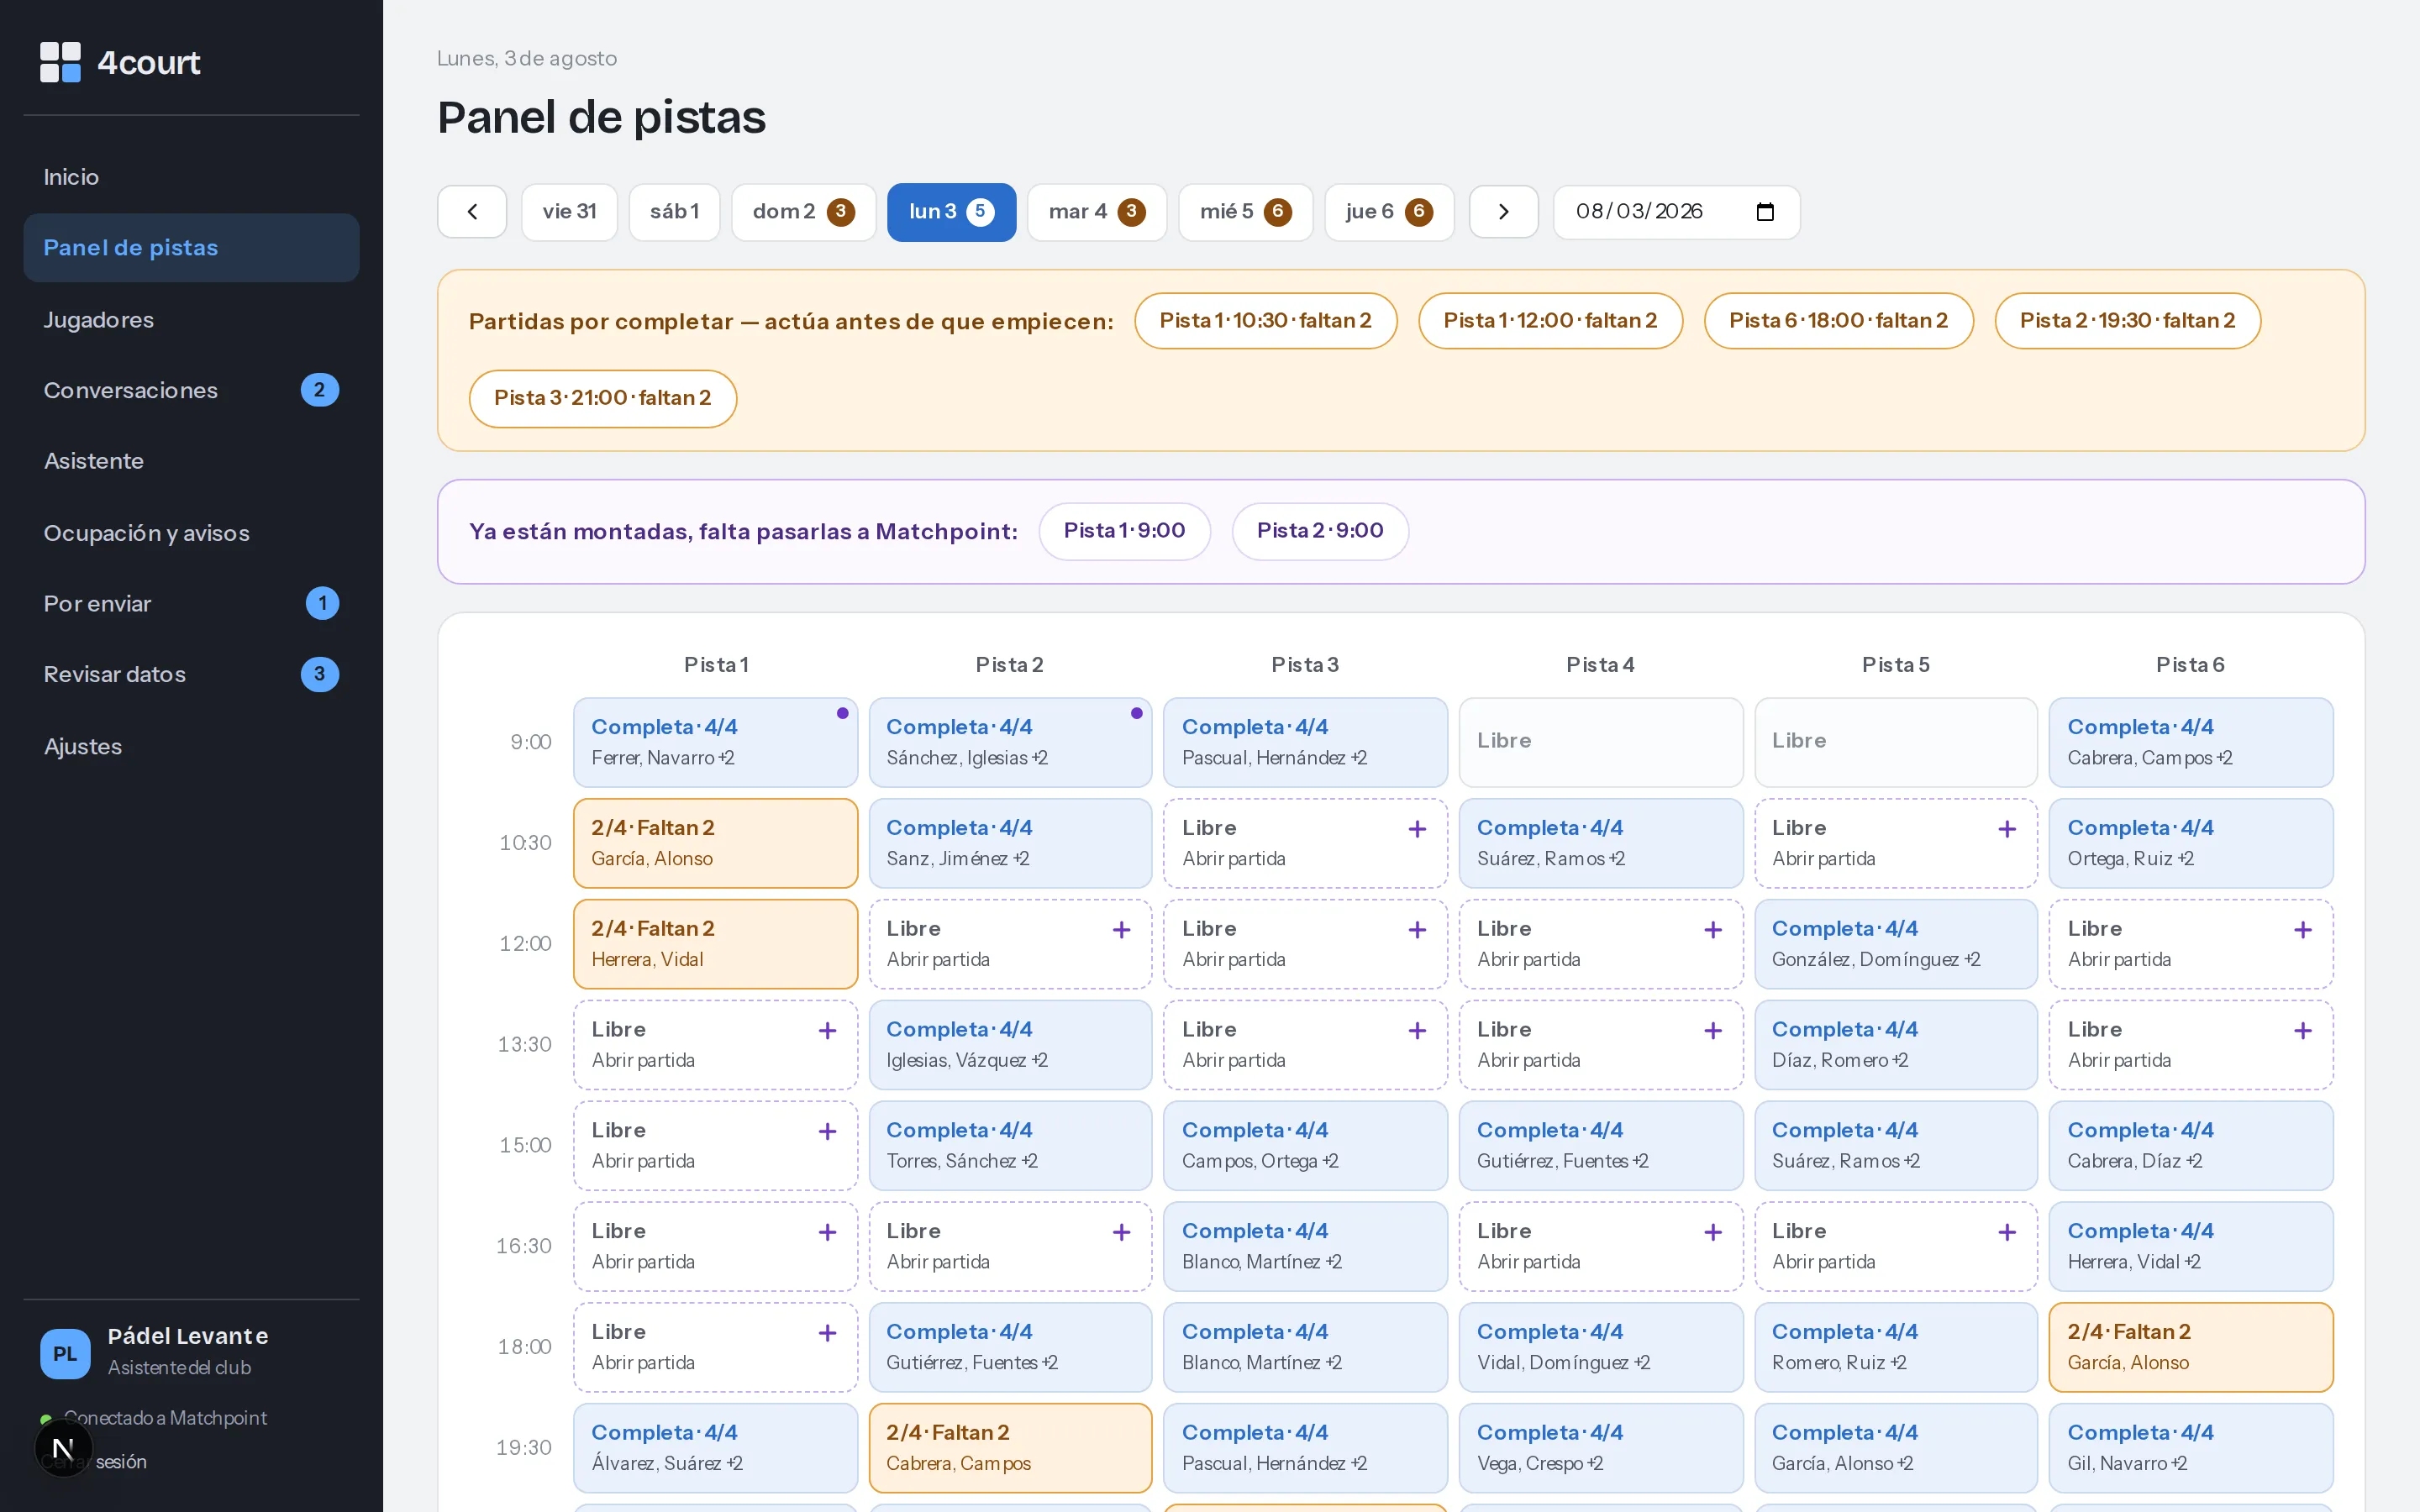Screen dimensions: 2420x1512
Task: Click plus icon on Pista 1 at 18:00
Action: [x=827, y=1334]
